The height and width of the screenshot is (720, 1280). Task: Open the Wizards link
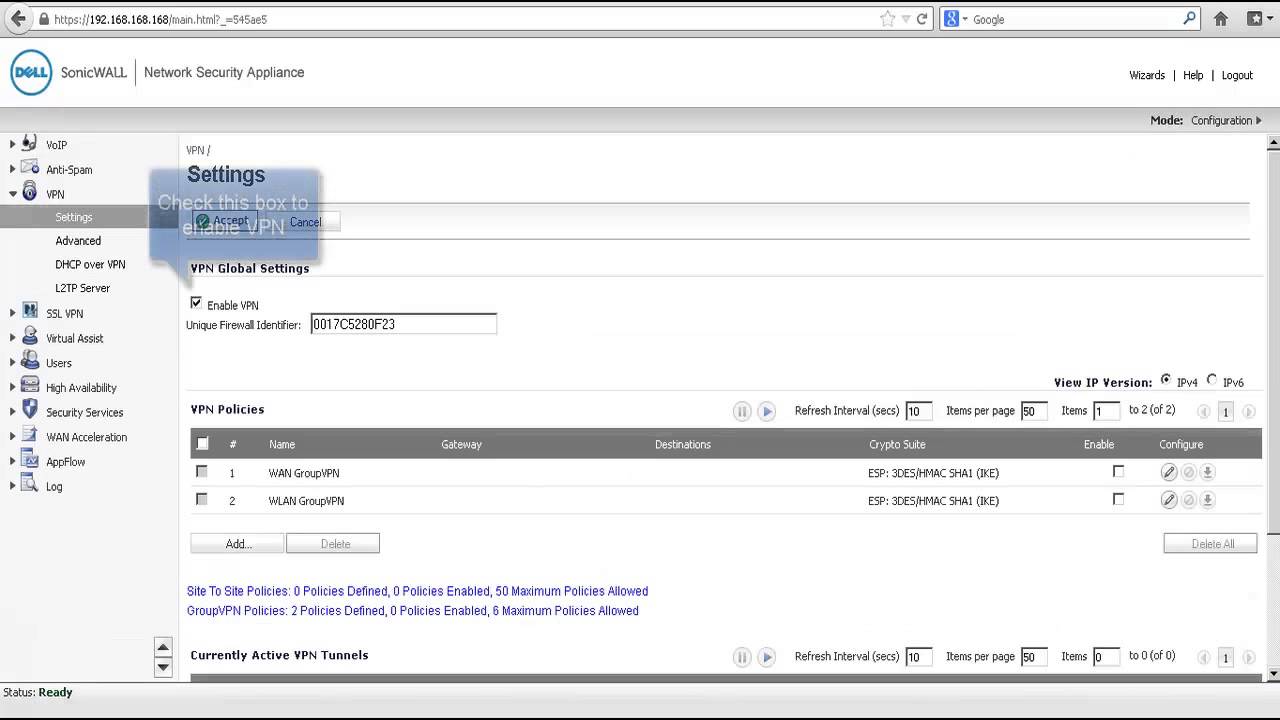pos(1147,75)
